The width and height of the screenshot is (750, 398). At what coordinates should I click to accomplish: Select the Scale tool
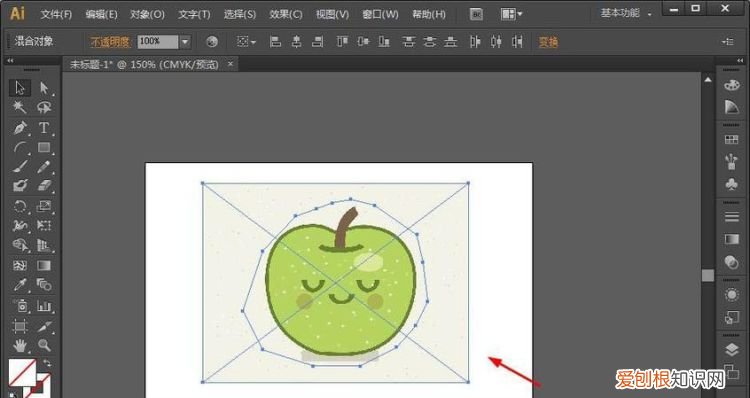pyautogui.click(x=44, y=206)
